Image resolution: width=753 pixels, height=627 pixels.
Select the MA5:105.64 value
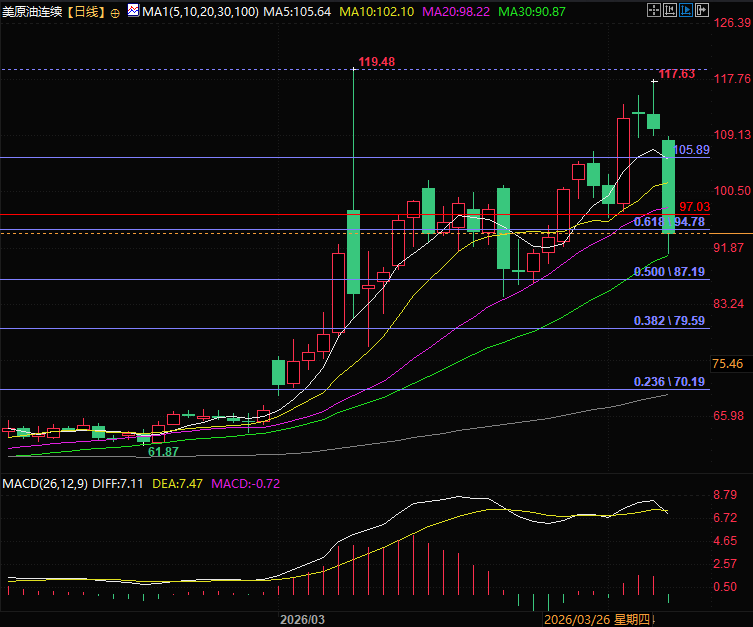click(297, 12)
